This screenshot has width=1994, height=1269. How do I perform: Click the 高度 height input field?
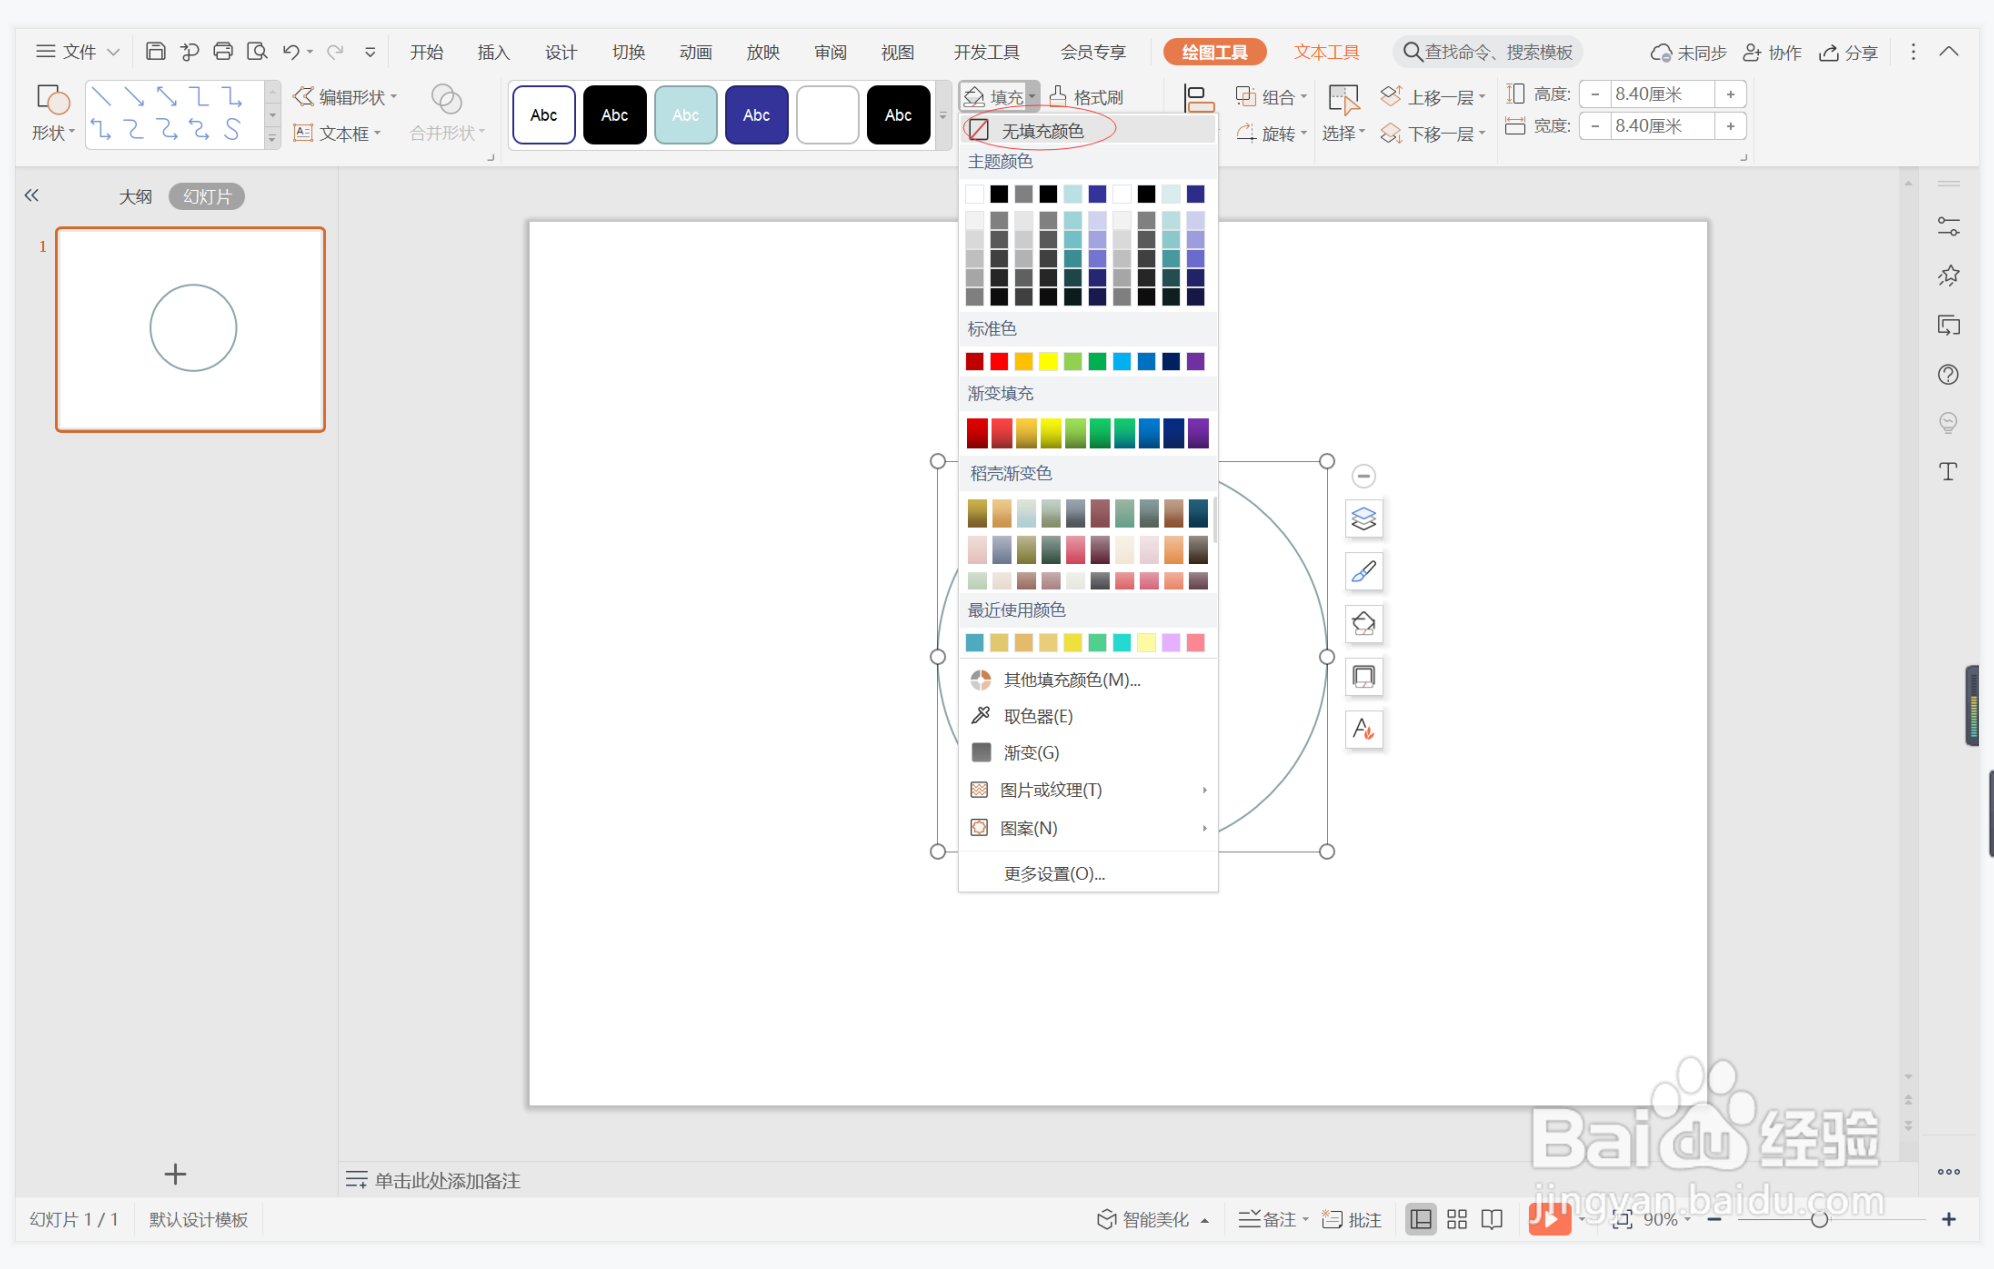tap(1661, 94)
